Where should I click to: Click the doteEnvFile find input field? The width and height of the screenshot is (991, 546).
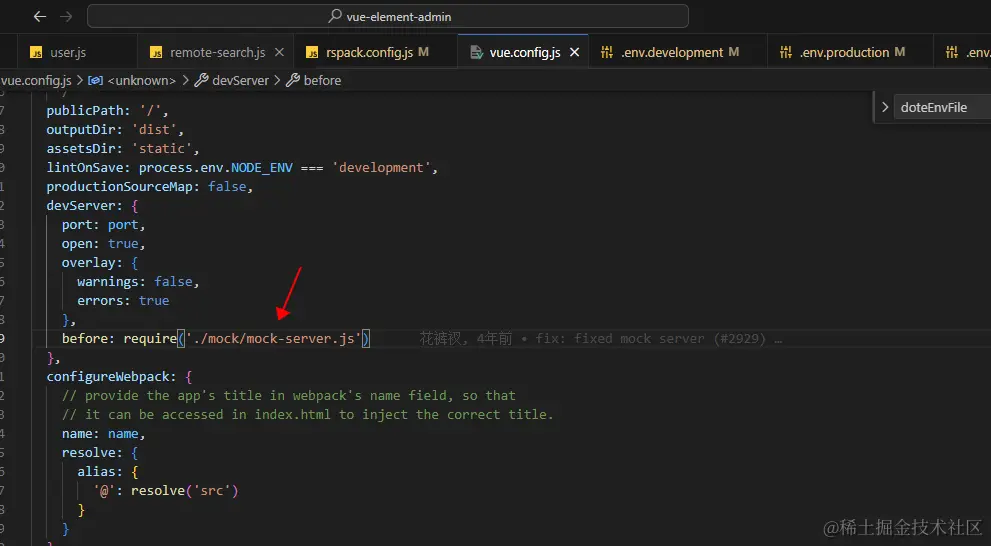coord(942,107)
